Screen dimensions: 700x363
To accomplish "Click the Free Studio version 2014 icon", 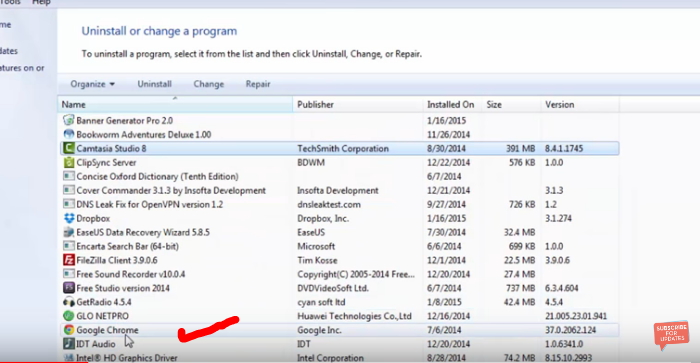I will tap(68, 288).
